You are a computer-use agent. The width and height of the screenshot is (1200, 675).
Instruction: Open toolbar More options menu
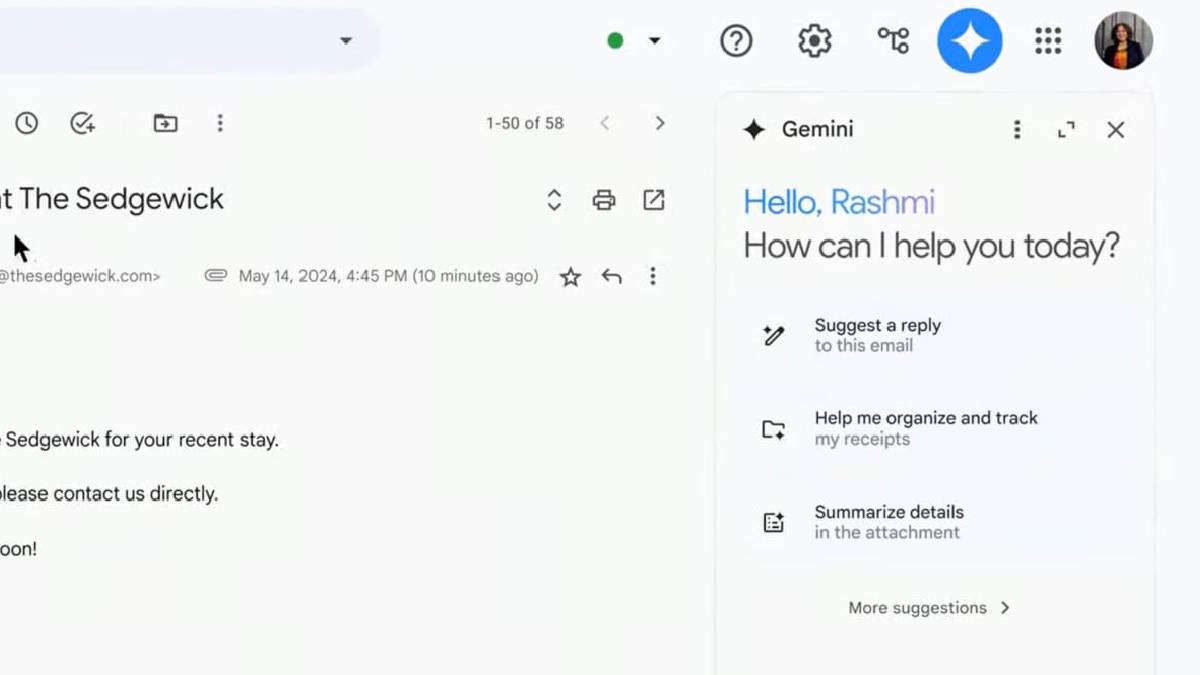(220, 123)
